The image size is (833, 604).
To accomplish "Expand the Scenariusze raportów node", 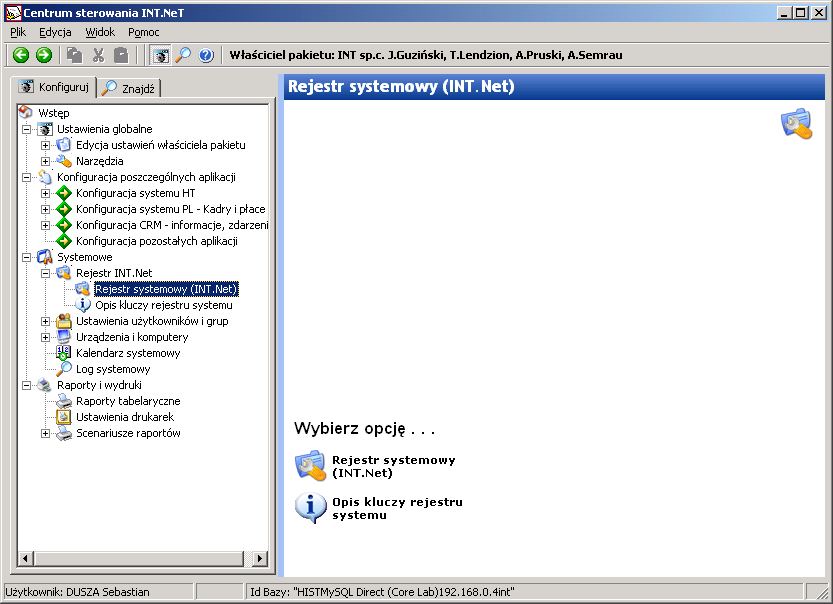I will click(x=45, y=433).
